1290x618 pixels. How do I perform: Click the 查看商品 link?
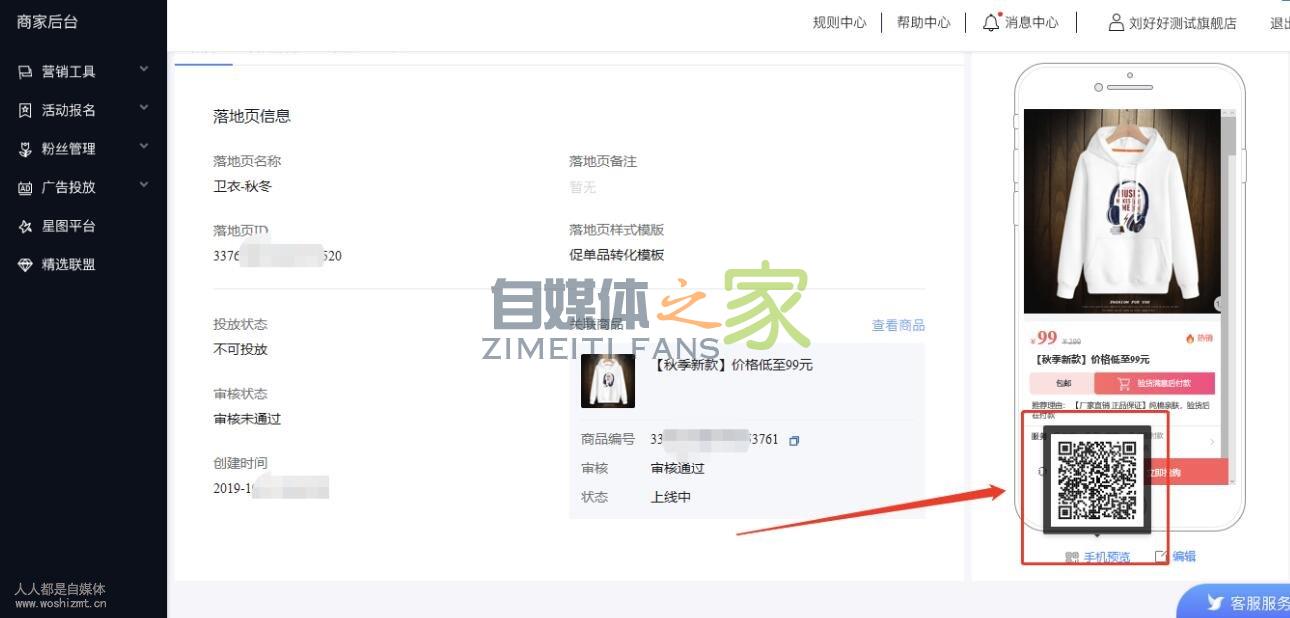pos(897,325)
